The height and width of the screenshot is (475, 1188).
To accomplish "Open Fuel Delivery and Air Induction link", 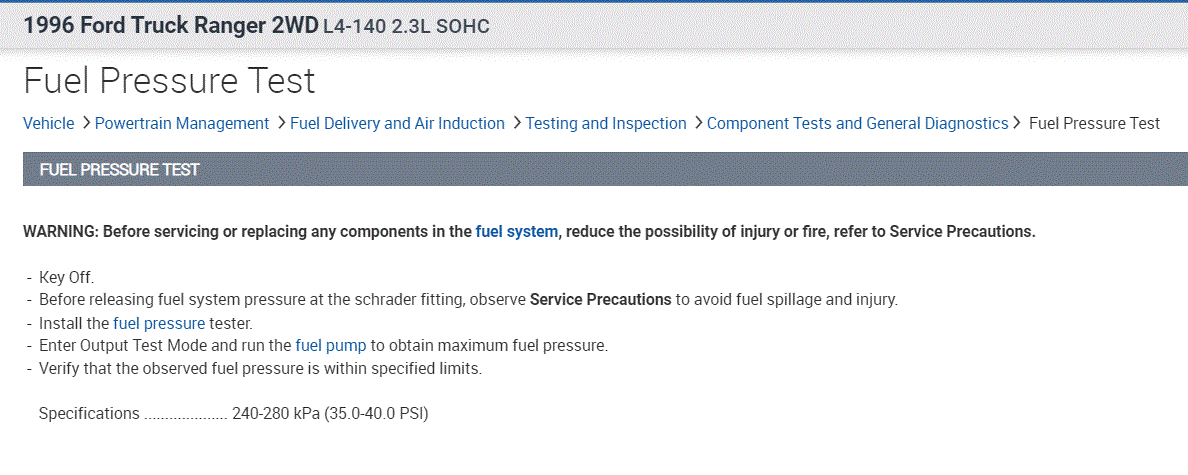I will coord(397,123).
